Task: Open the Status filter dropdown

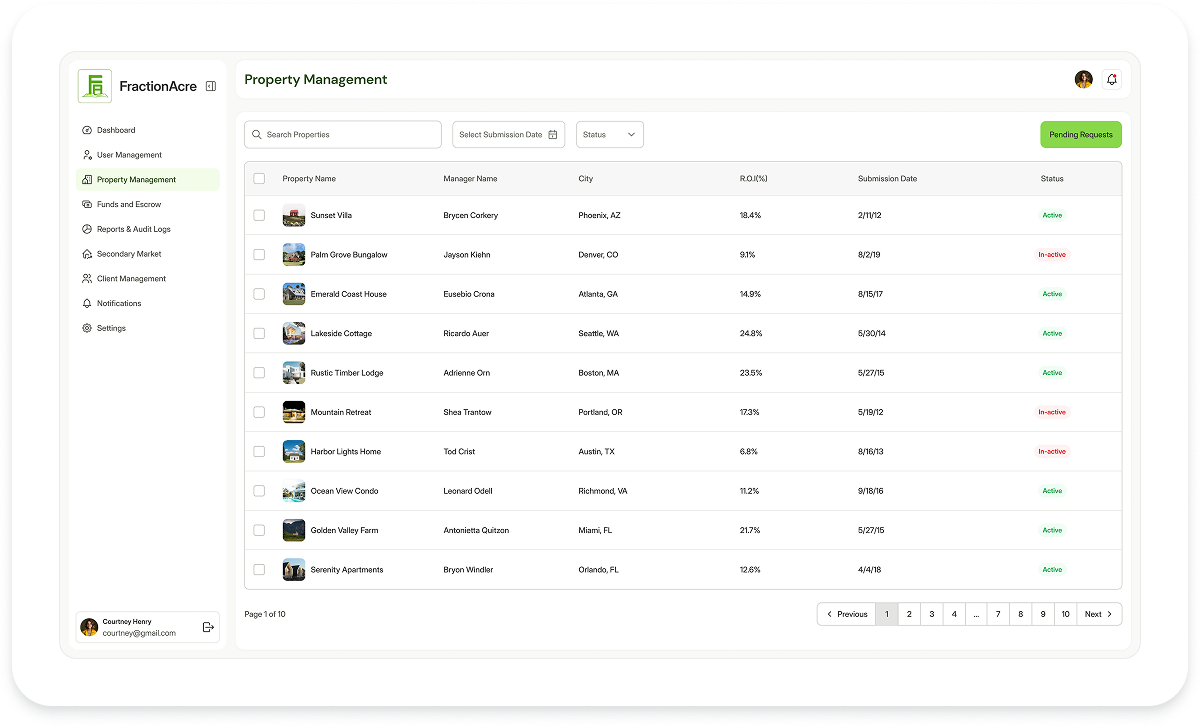Action: coord(610,134)
